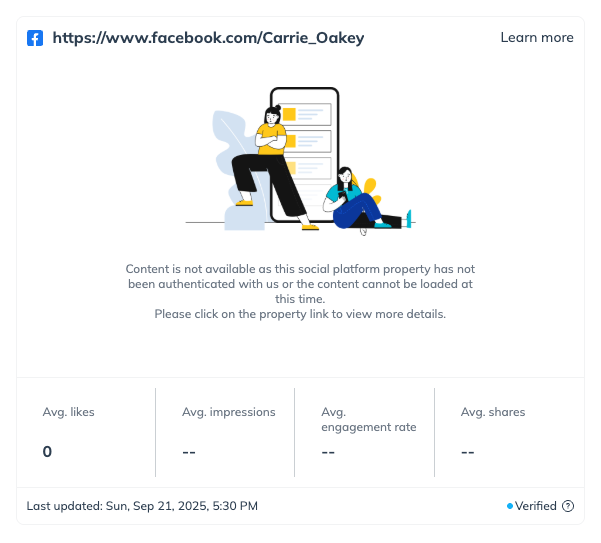Click the Facebook logo icon
The image size is (601, 543).
35,38
